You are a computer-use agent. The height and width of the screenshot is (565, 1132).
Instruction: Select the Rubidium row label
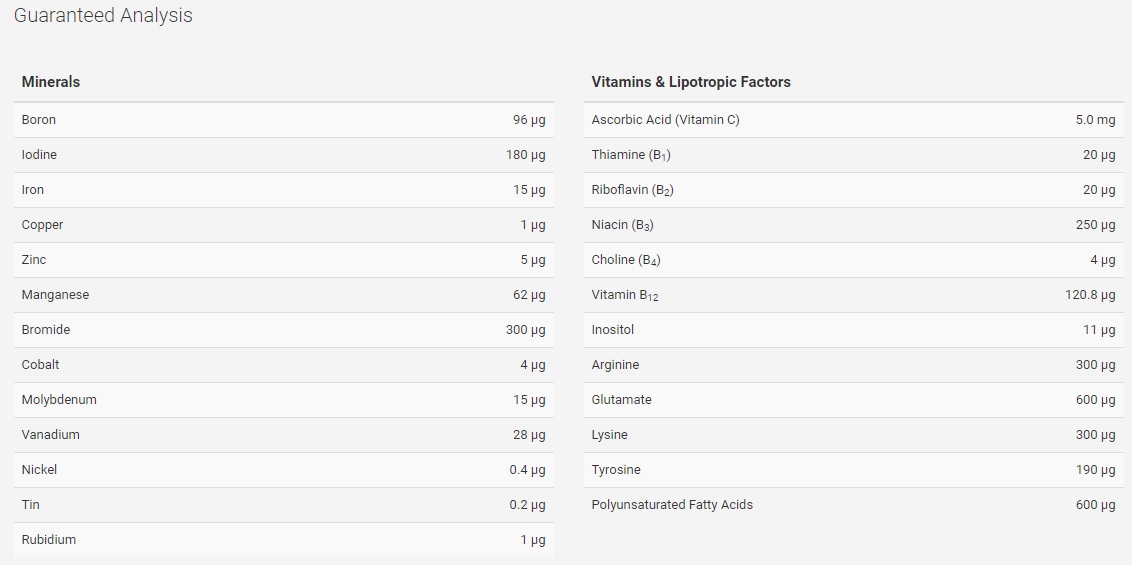(48, 540)
